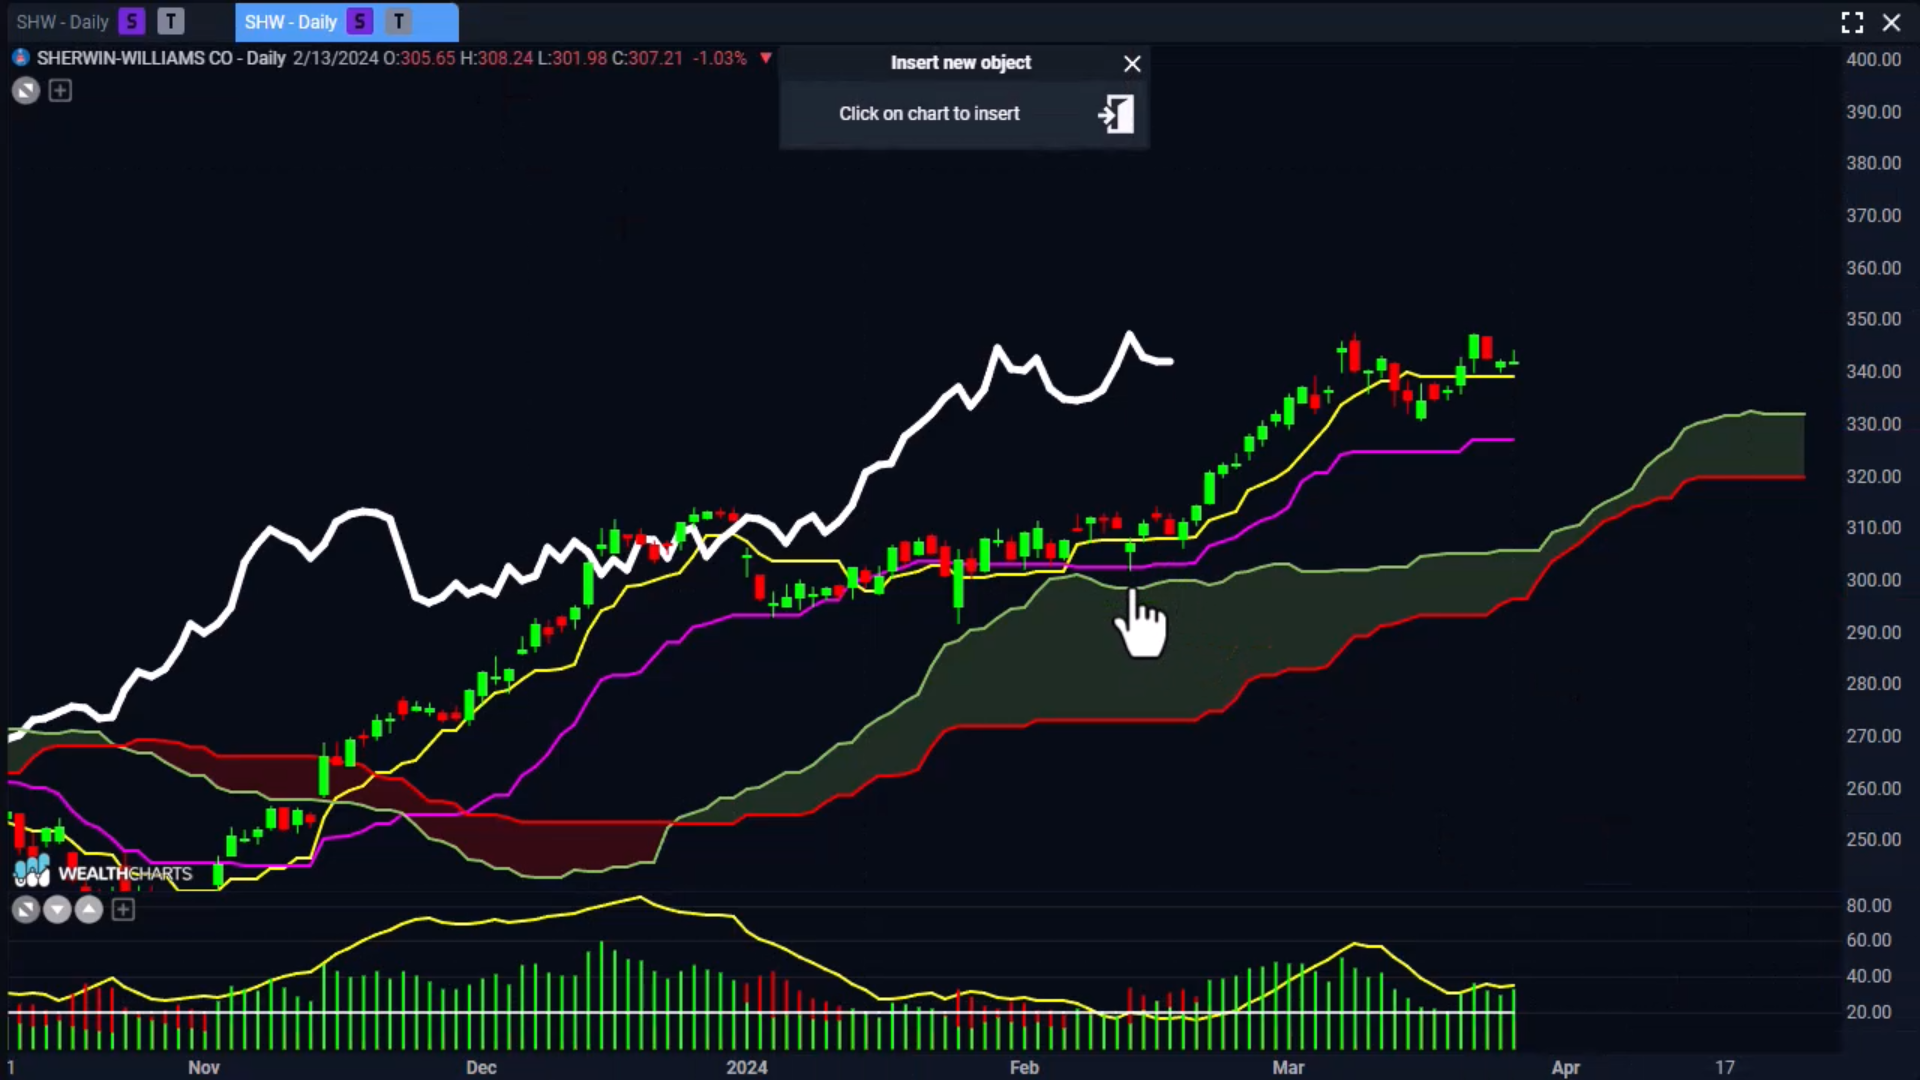Click the 400.00 price axis label
Viewport: 1920px width, 1080px height.
coord(1873,60)
